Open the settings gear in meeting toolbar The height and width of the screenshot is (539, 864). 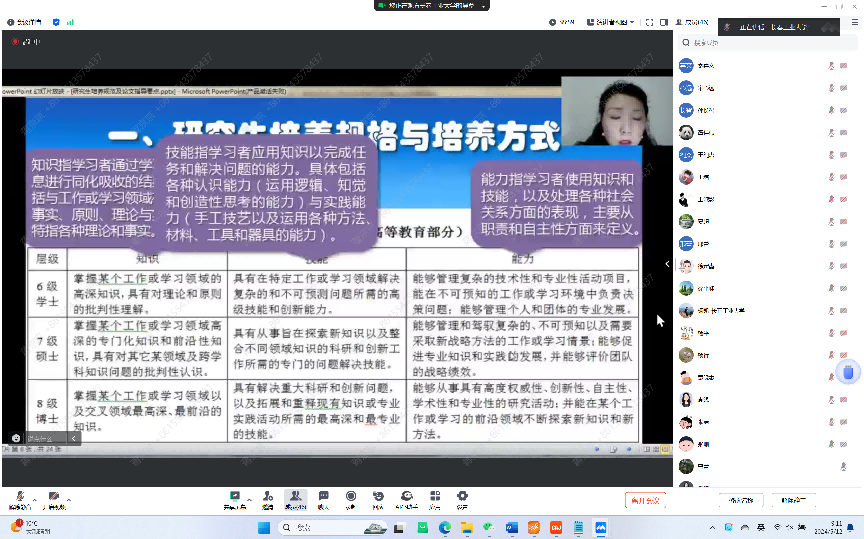462,499
